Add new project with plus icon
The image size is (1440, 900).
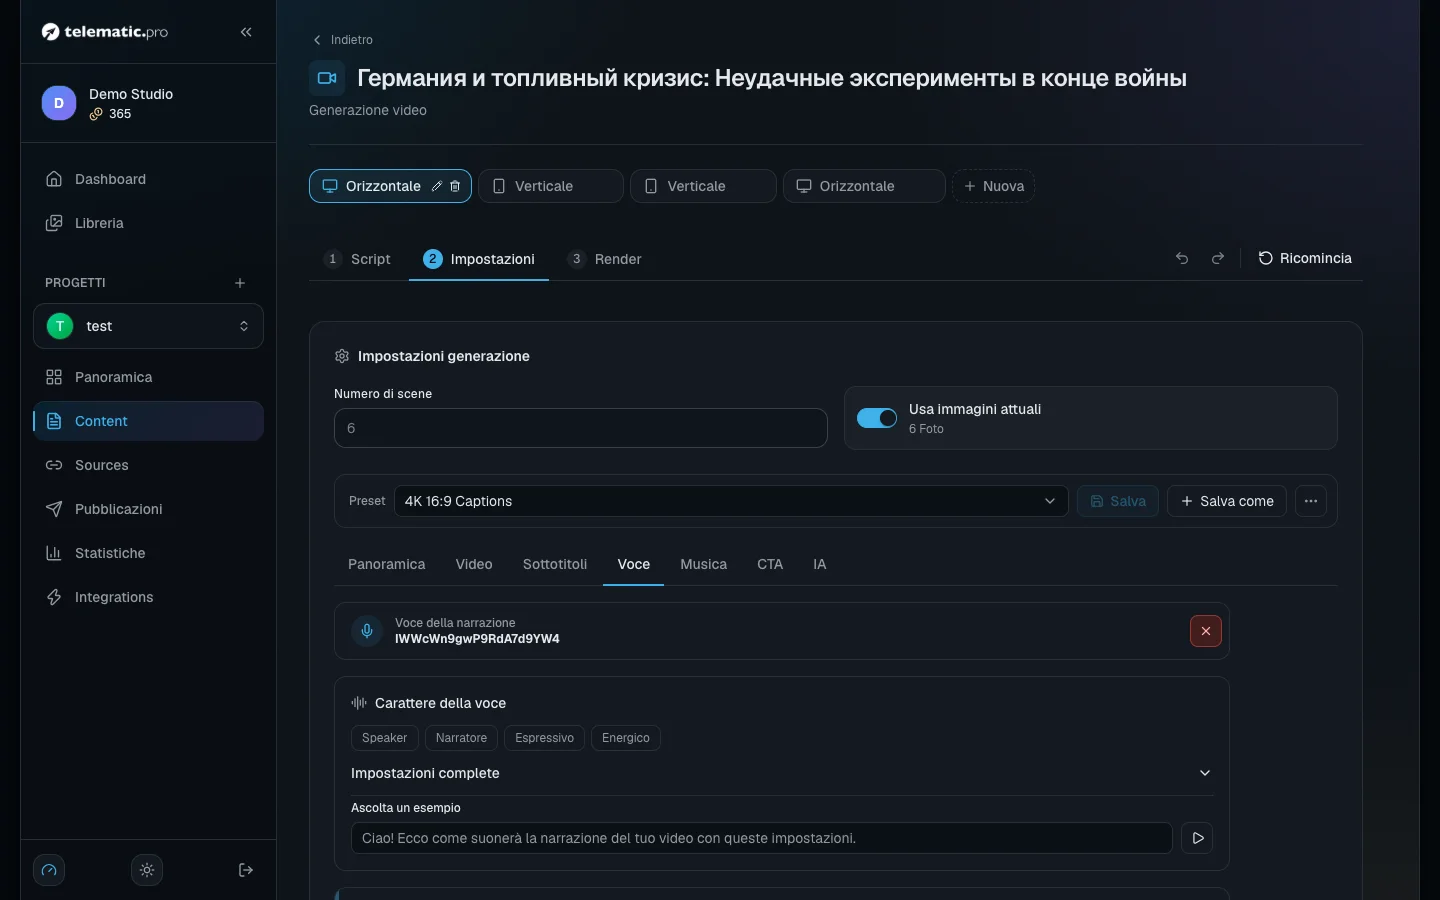tap(240, 283)
